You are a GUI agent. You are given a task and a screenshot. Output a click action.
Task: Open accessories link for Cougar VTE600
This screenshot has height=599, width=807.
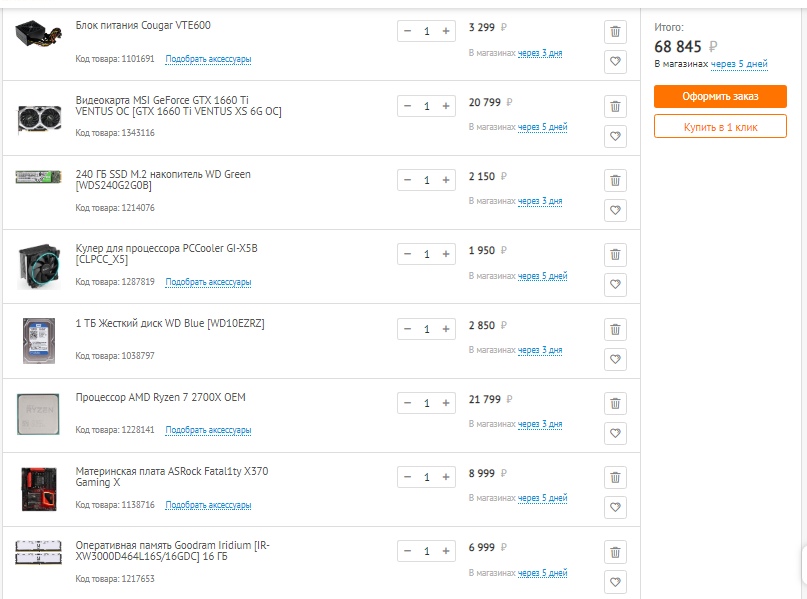click(208, 59)
